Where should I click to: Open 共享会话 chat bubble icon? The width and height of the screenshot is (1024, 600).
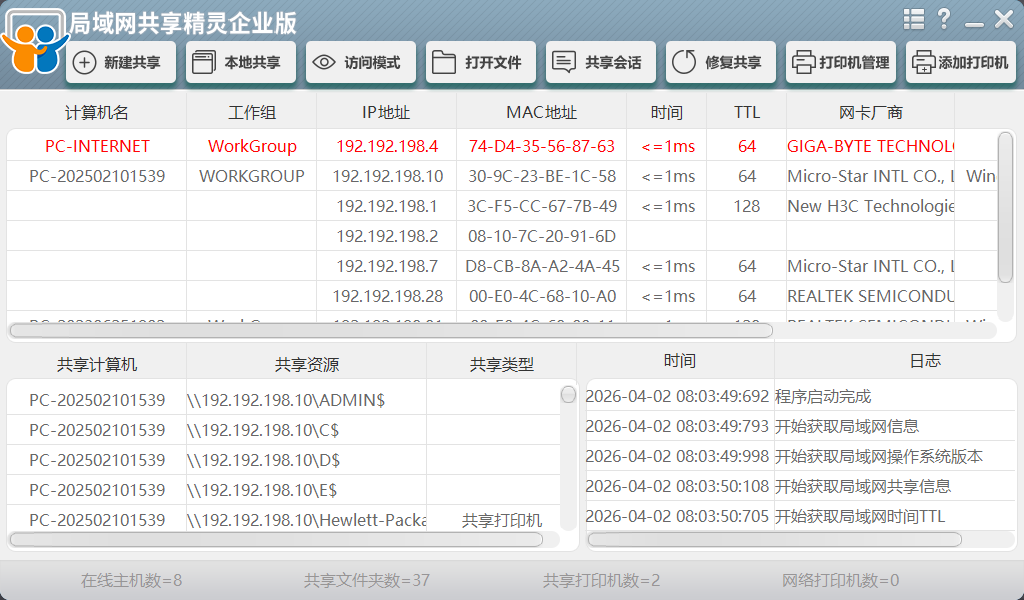[564, 62]
